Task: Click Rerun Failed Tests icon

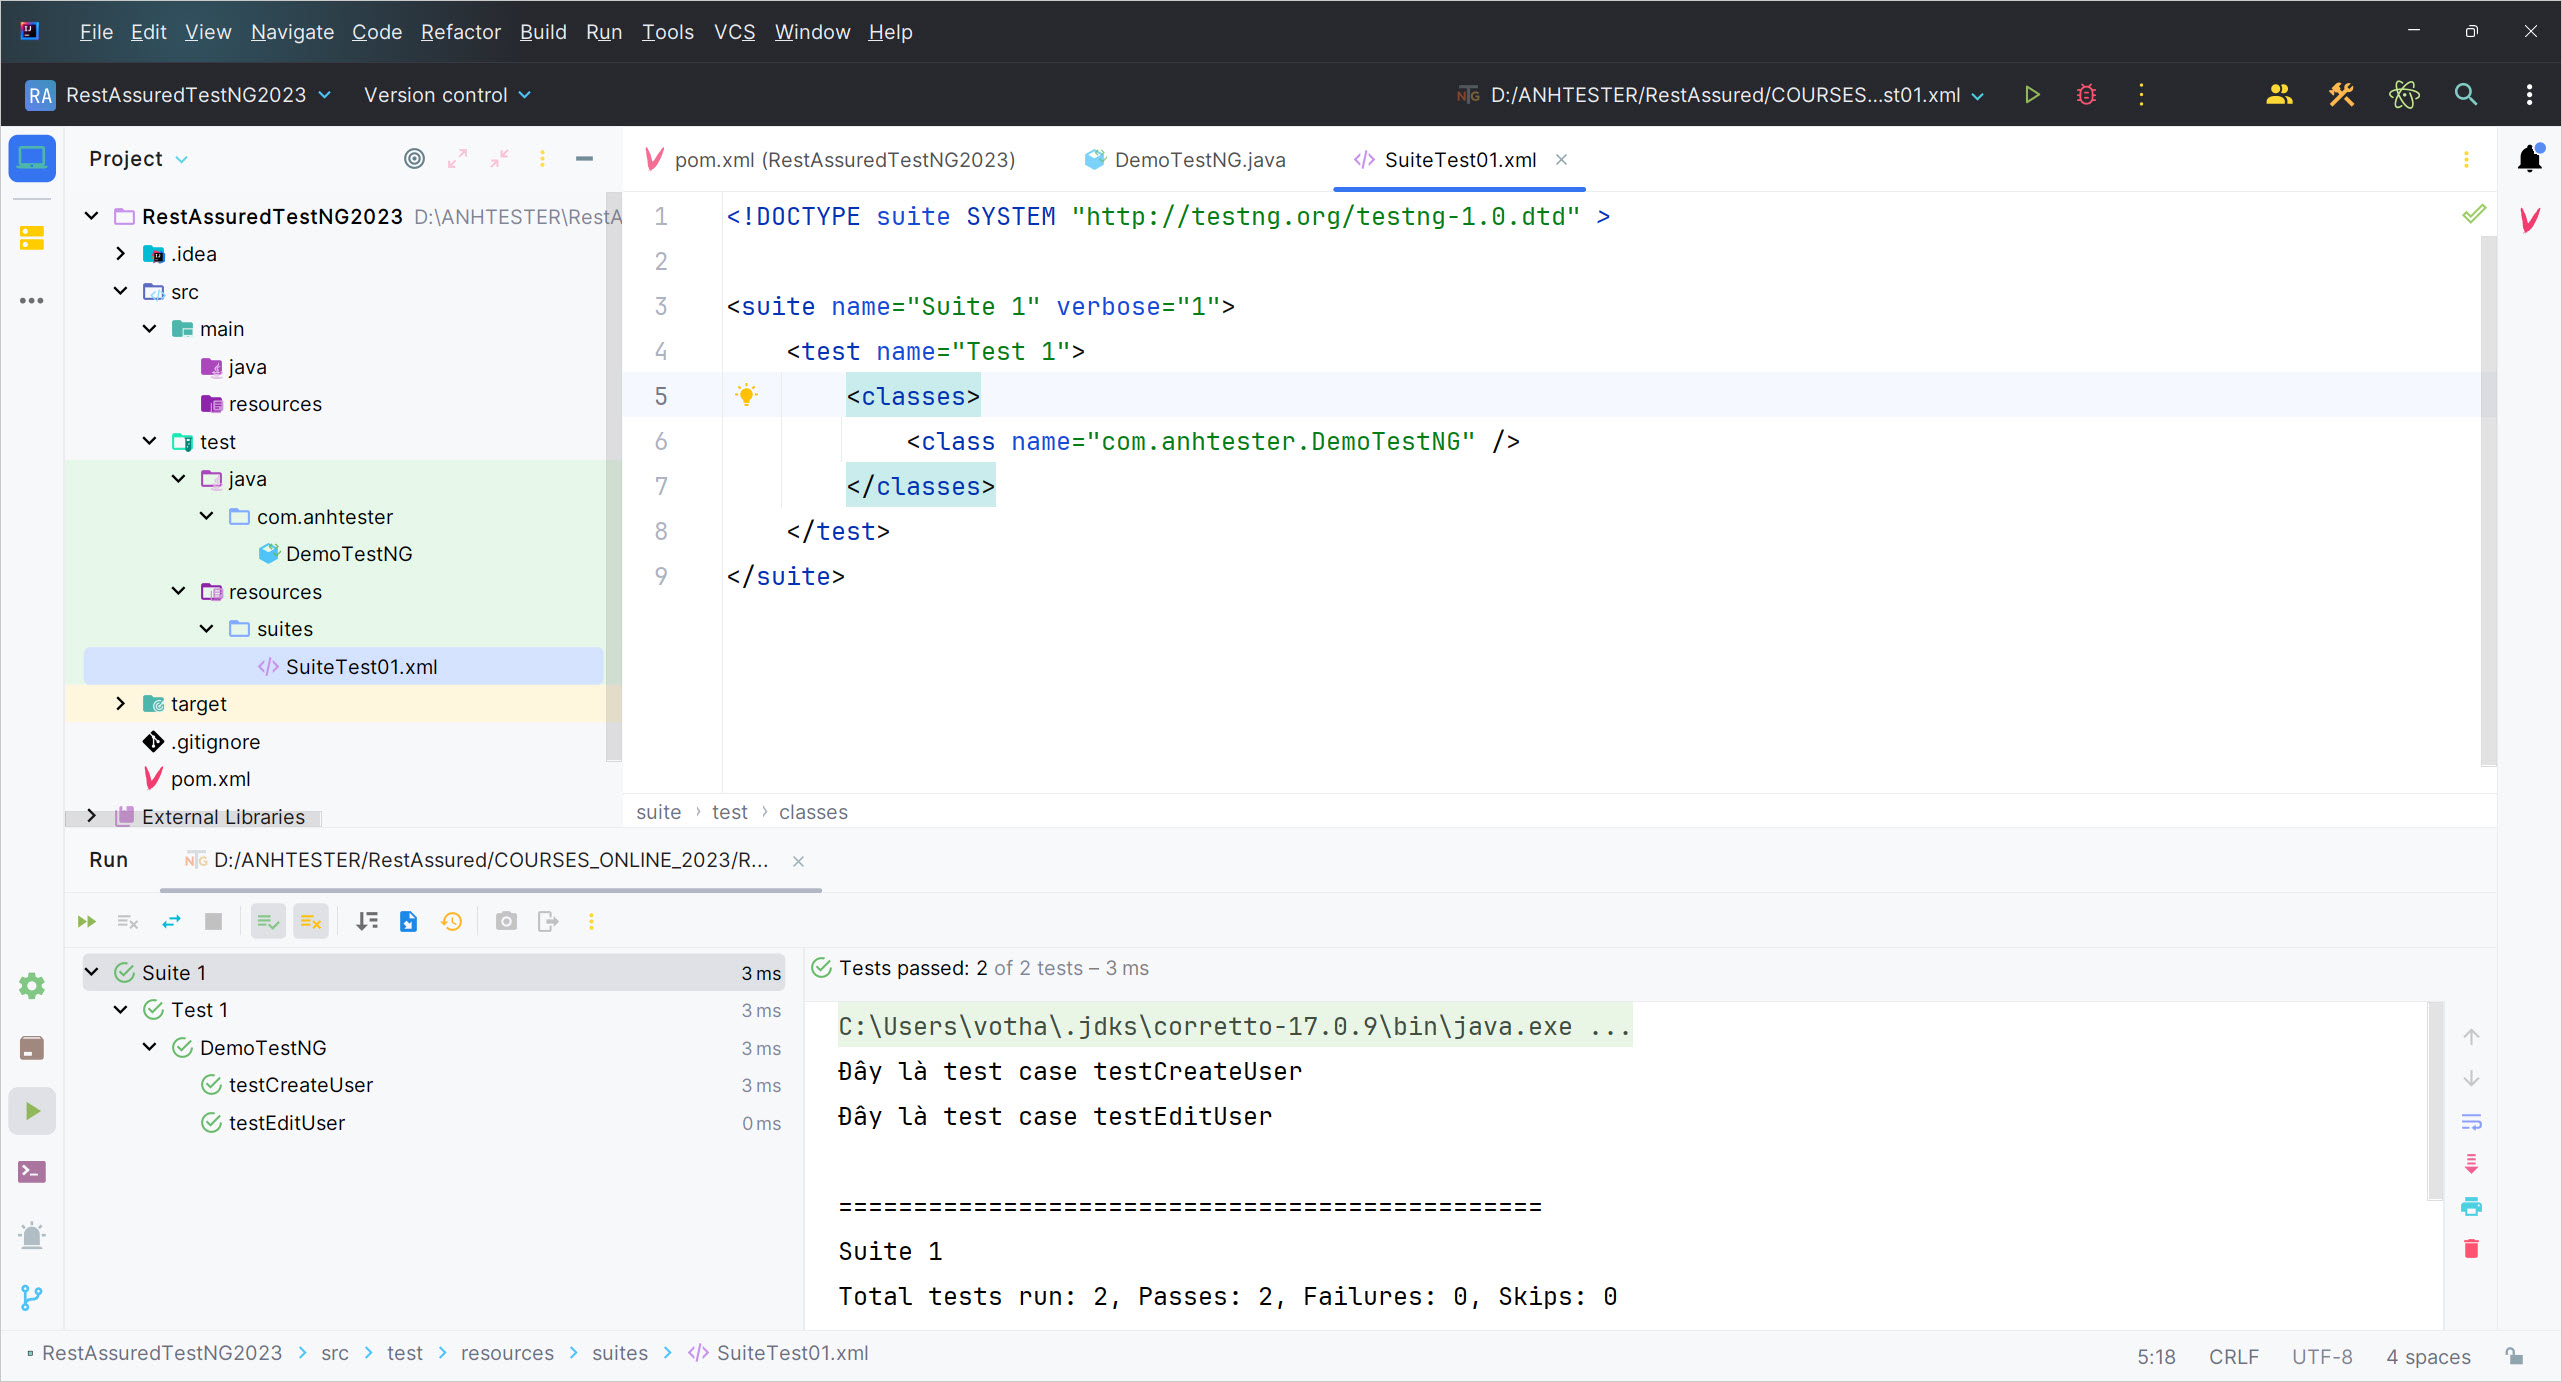Action: tap(128, 921)
